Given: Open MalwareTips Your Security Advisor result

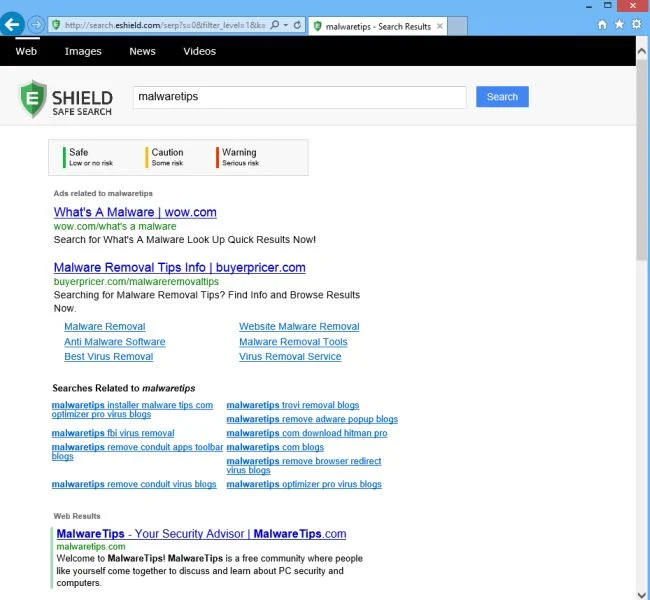Looking at the screenshot, I should point(201,534).
